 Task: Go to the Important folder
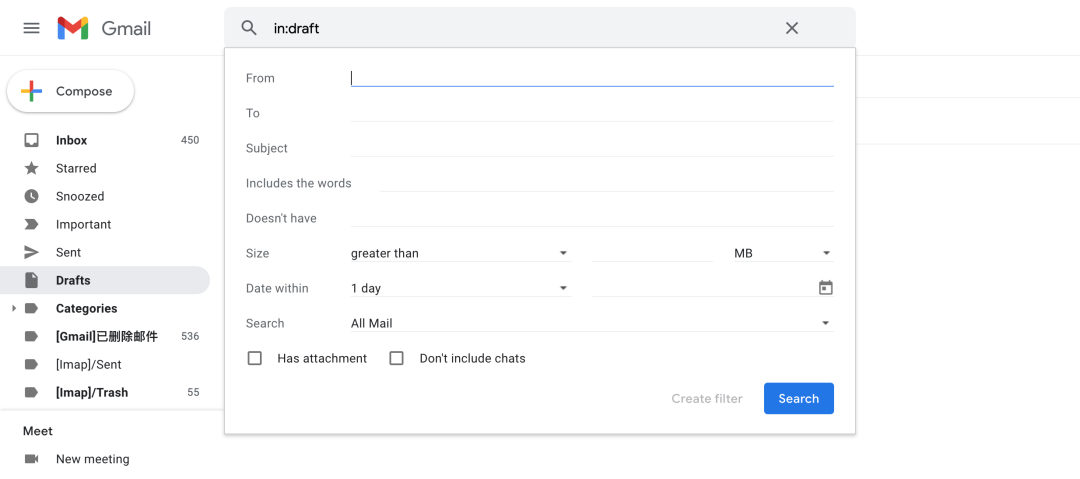(83, 224)
